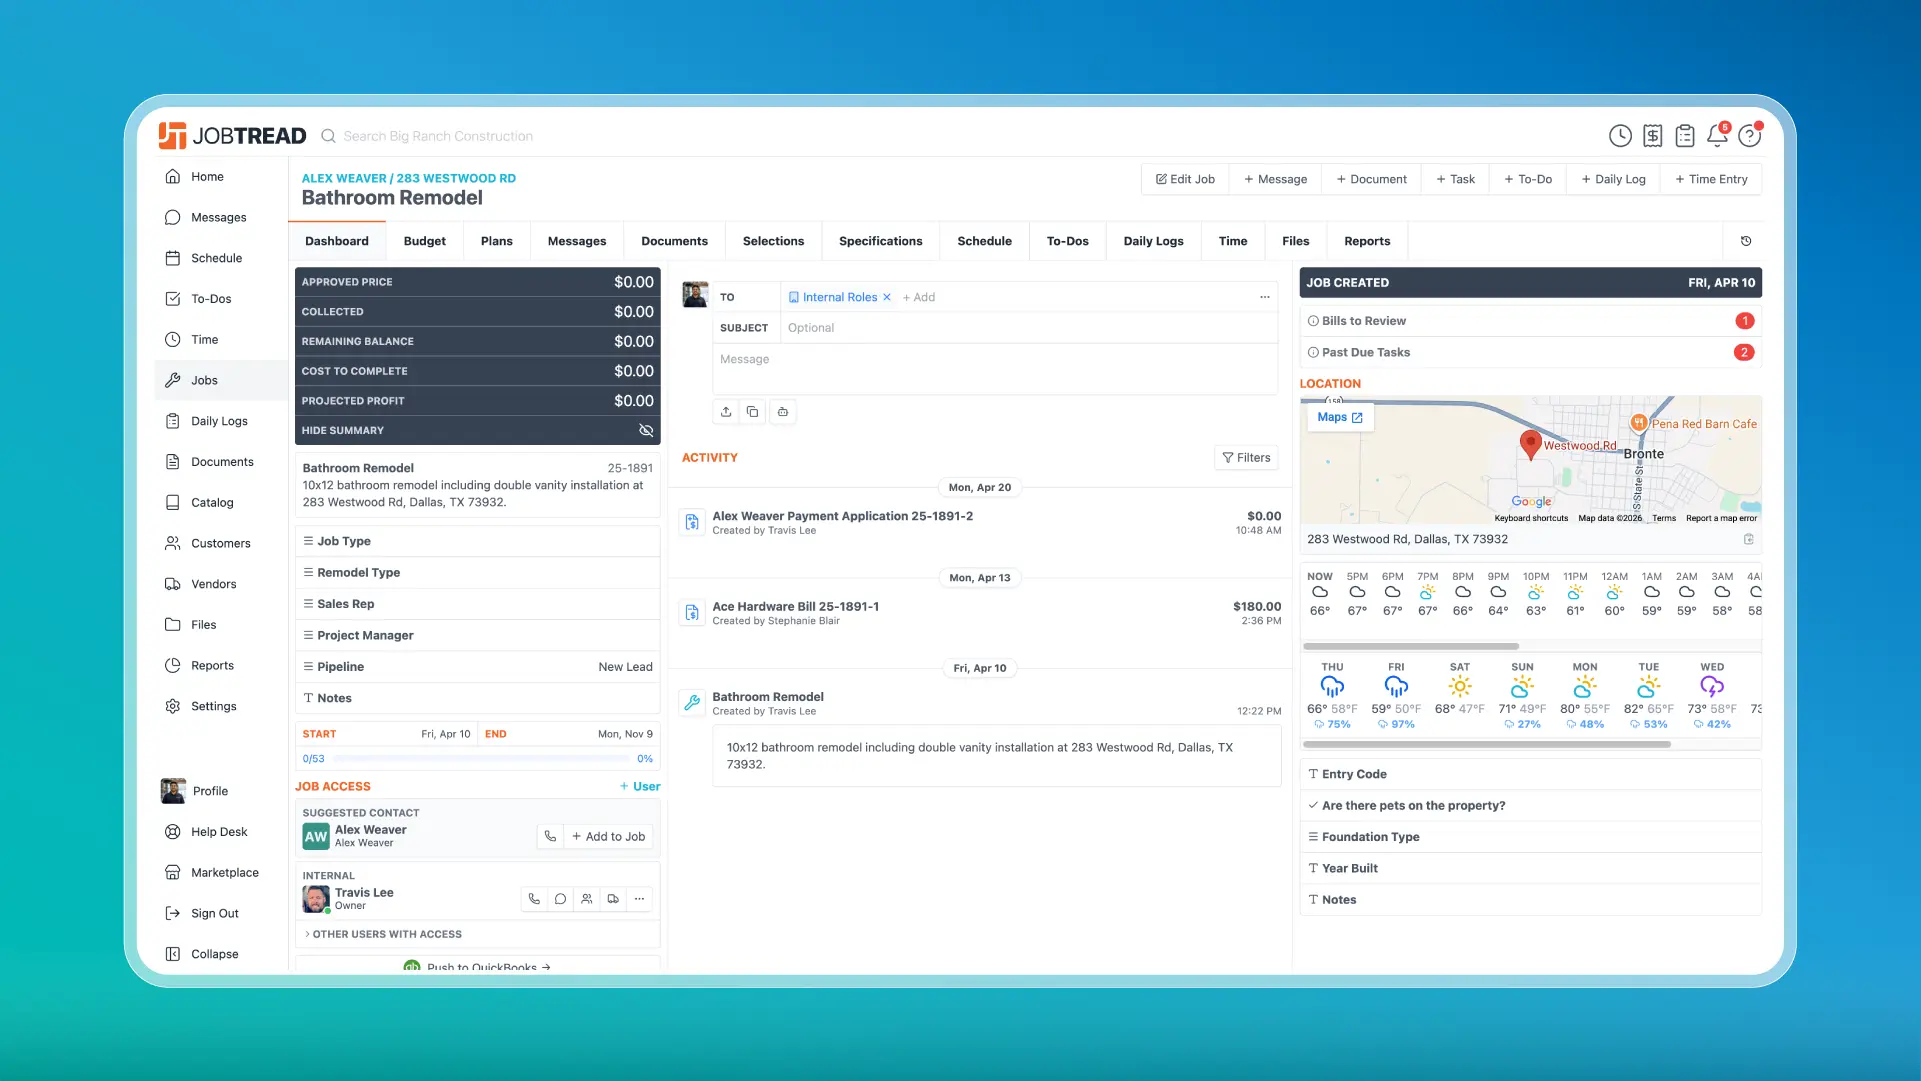Viewport: 1921px width, 1081px height.
Task: Open the Ace Hardware Bill document icon
Action: pos(692,613)
